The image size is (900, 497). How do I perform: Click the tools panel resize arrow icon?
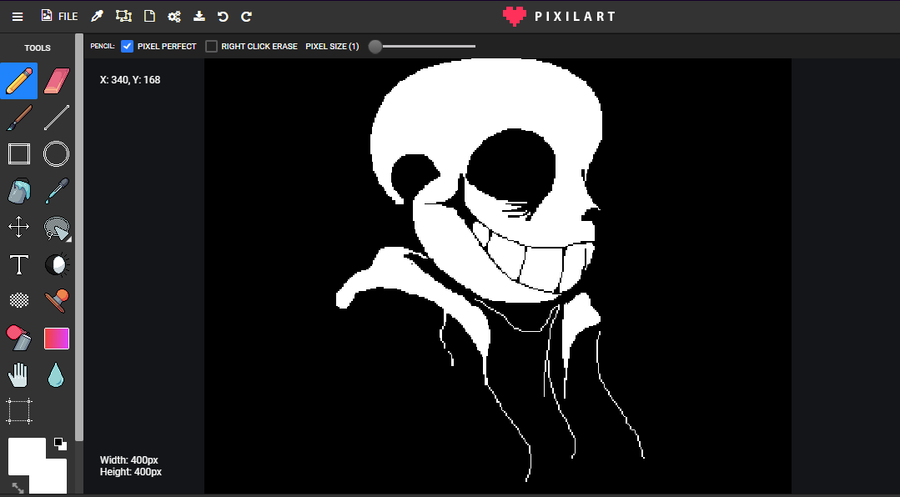pos(18,488)
